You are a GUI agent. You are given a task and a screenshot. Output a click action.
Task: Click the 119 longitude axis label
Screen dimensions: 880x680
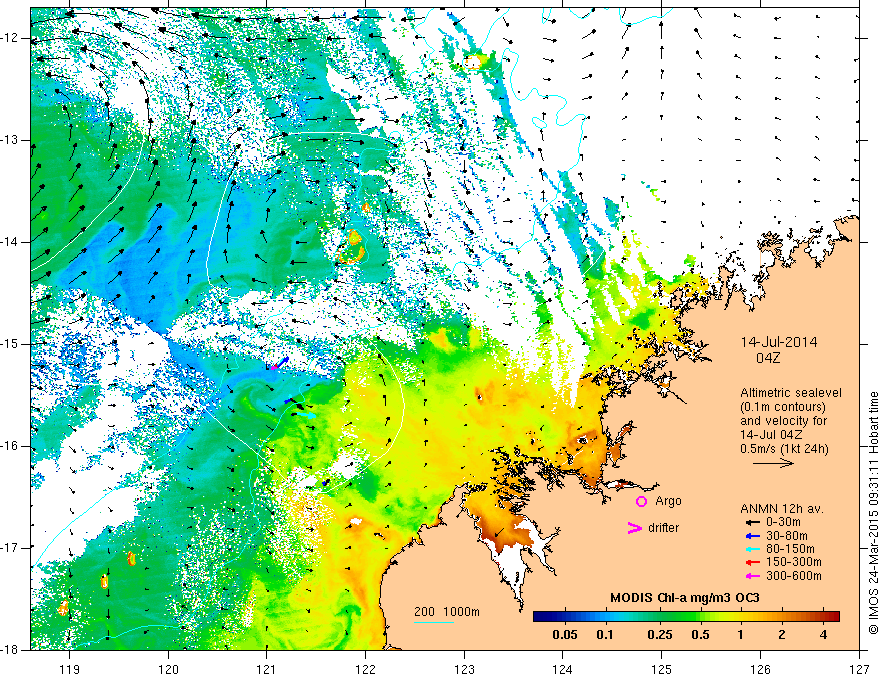point(70,669)
